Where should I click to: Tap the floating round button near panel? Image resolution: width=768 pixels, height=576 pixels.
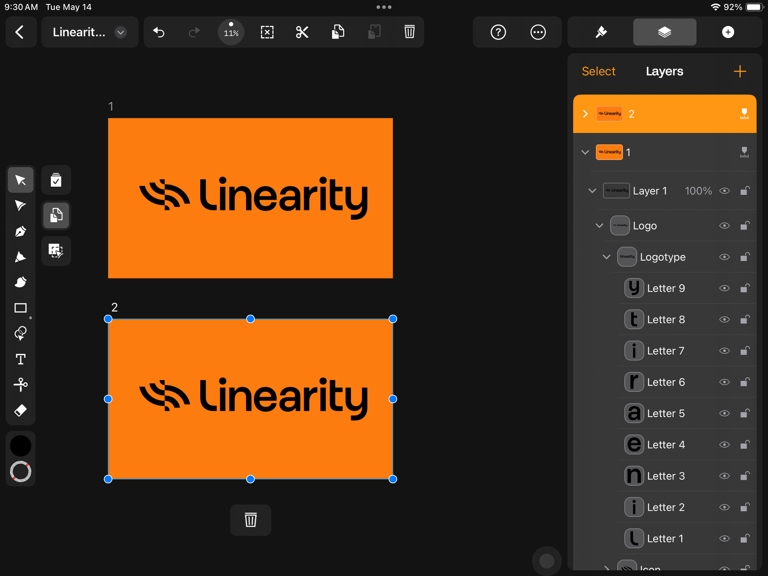[547, 561]
